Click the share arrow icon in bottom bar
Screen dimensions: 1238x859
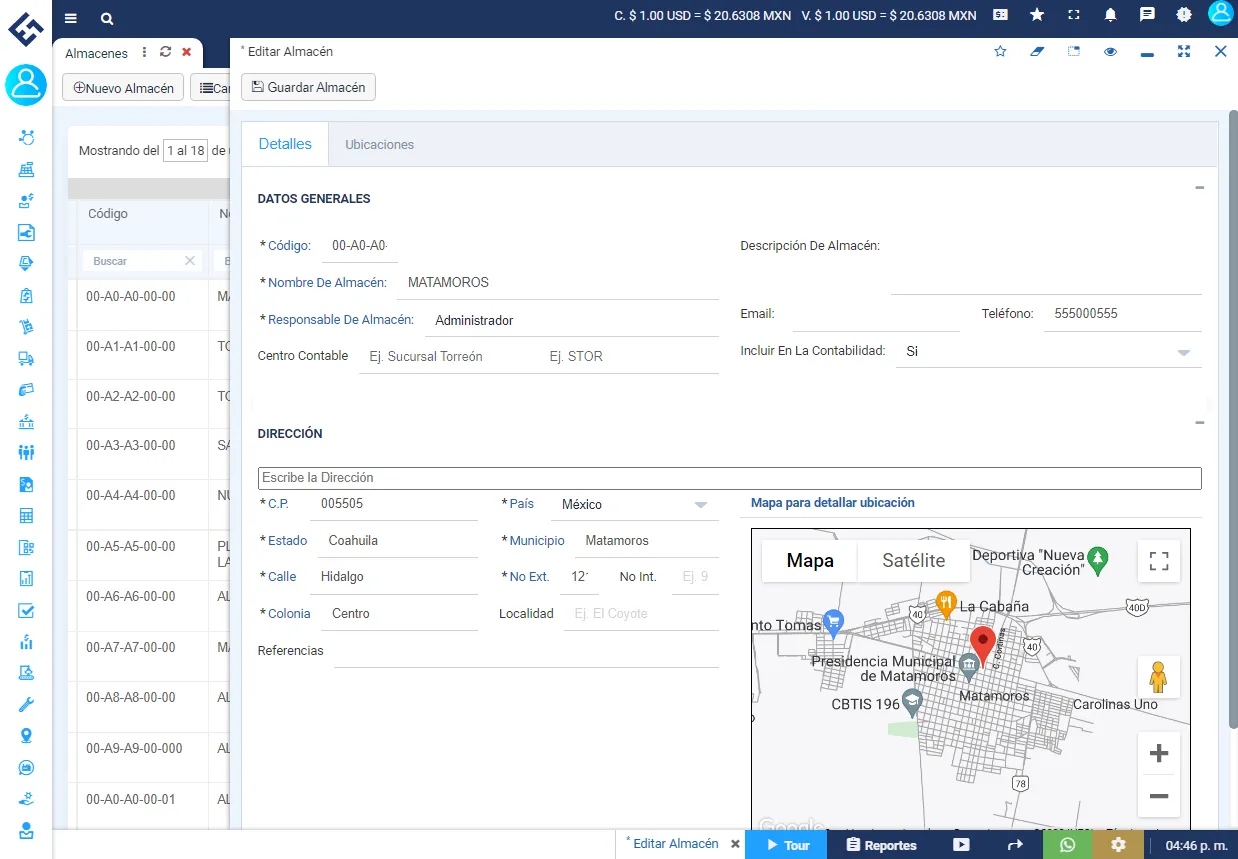pyautogui.click(x=1015, y=845)
